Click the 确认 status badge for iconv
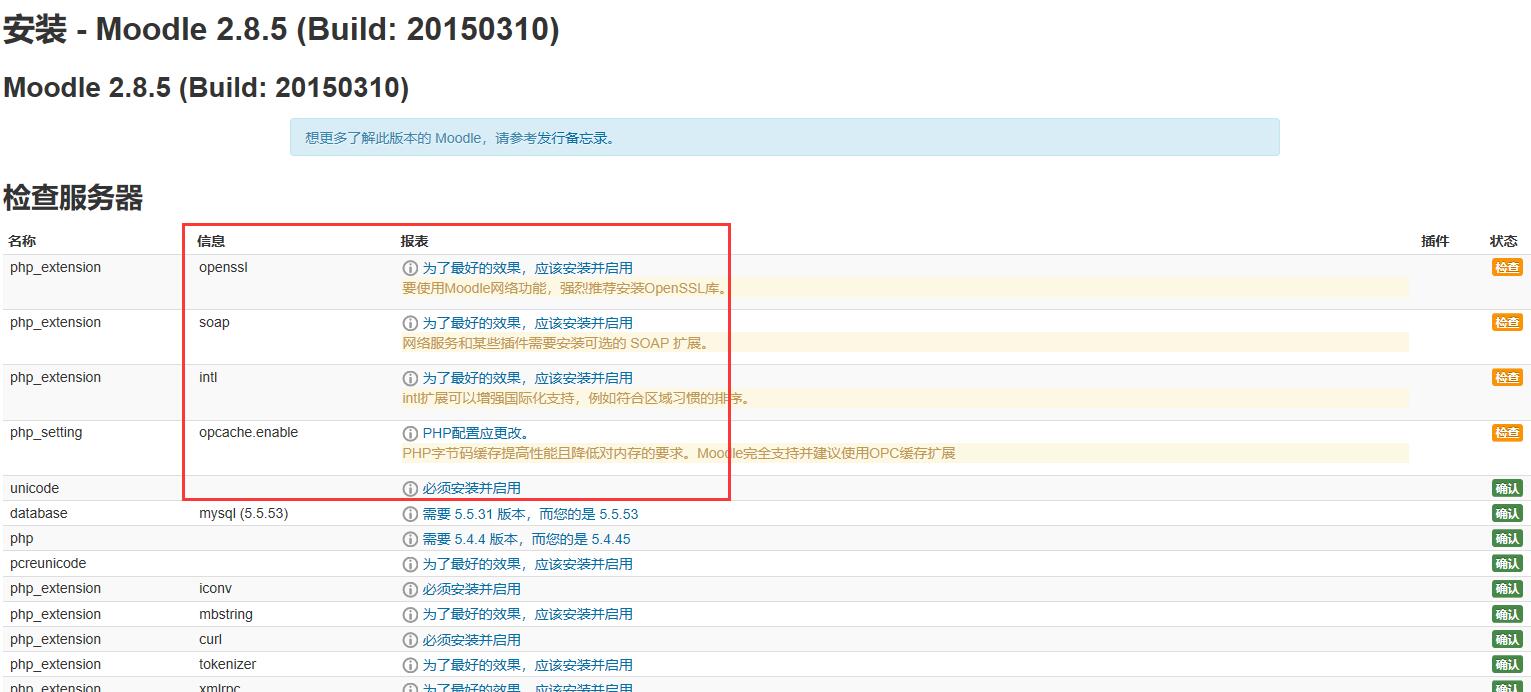Image resolution: width=1531 pixels, height=692 pixels. click(1507, 588)
